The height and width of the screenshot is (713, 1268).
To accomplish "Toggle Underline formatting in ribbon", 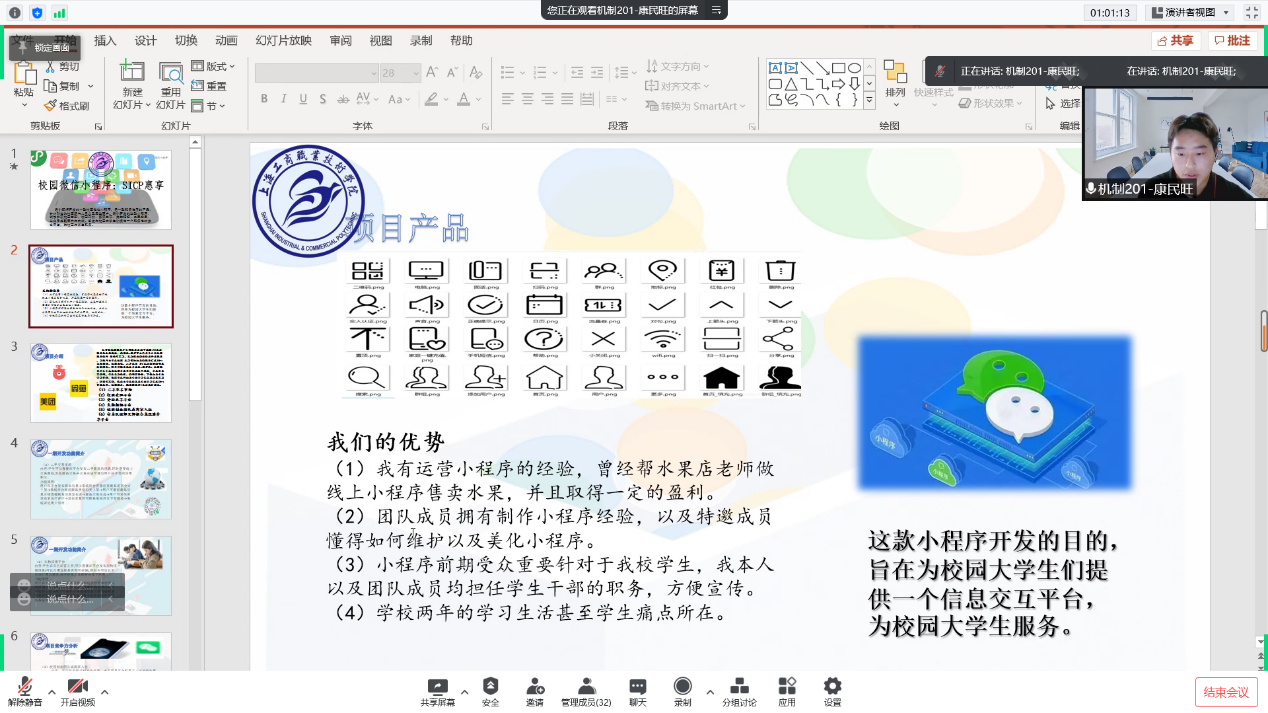I will pos(302,99).
